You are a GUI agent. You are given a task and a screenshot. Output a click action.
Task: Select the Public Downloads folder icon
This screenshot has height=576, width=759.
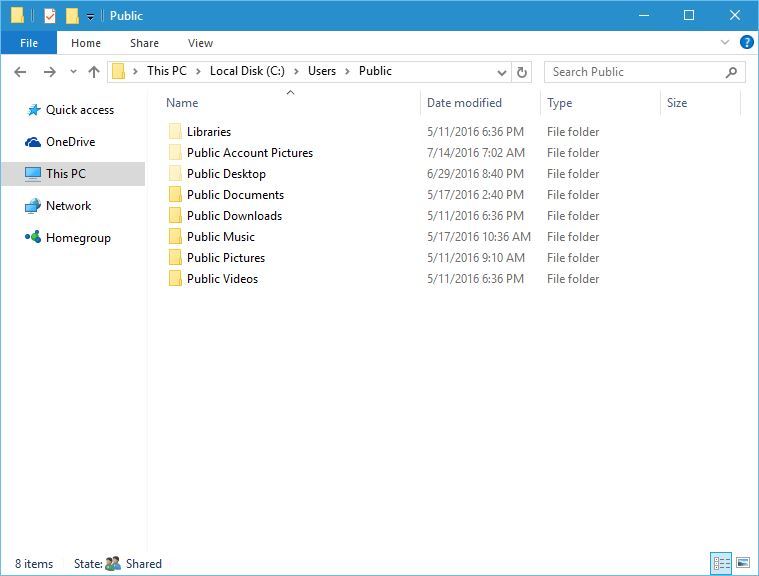(x=175, y=215)
